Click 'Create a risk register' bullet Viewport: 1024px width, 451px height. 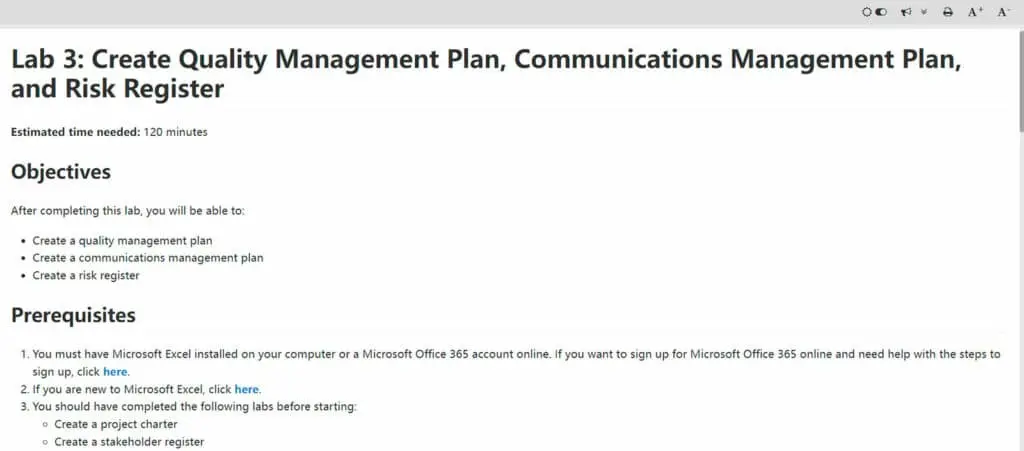click(86, 275)
